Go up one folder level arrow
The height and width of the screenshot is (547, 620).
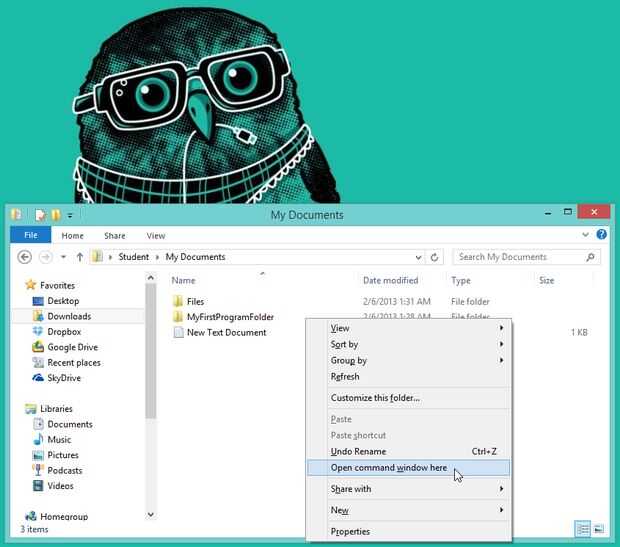coord(79,257)
